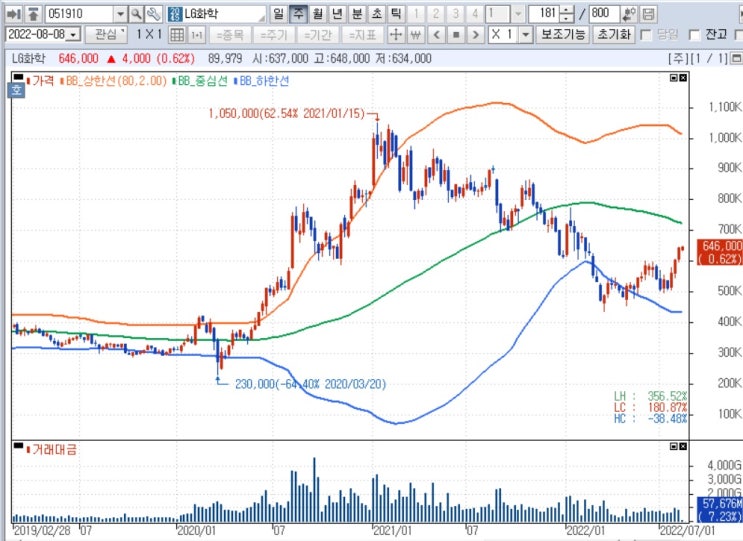Select the 년 yearly period button
Image resolution: width=743 pixels, height=541 pixels.
pyautogui.click(x=337, y=14)
